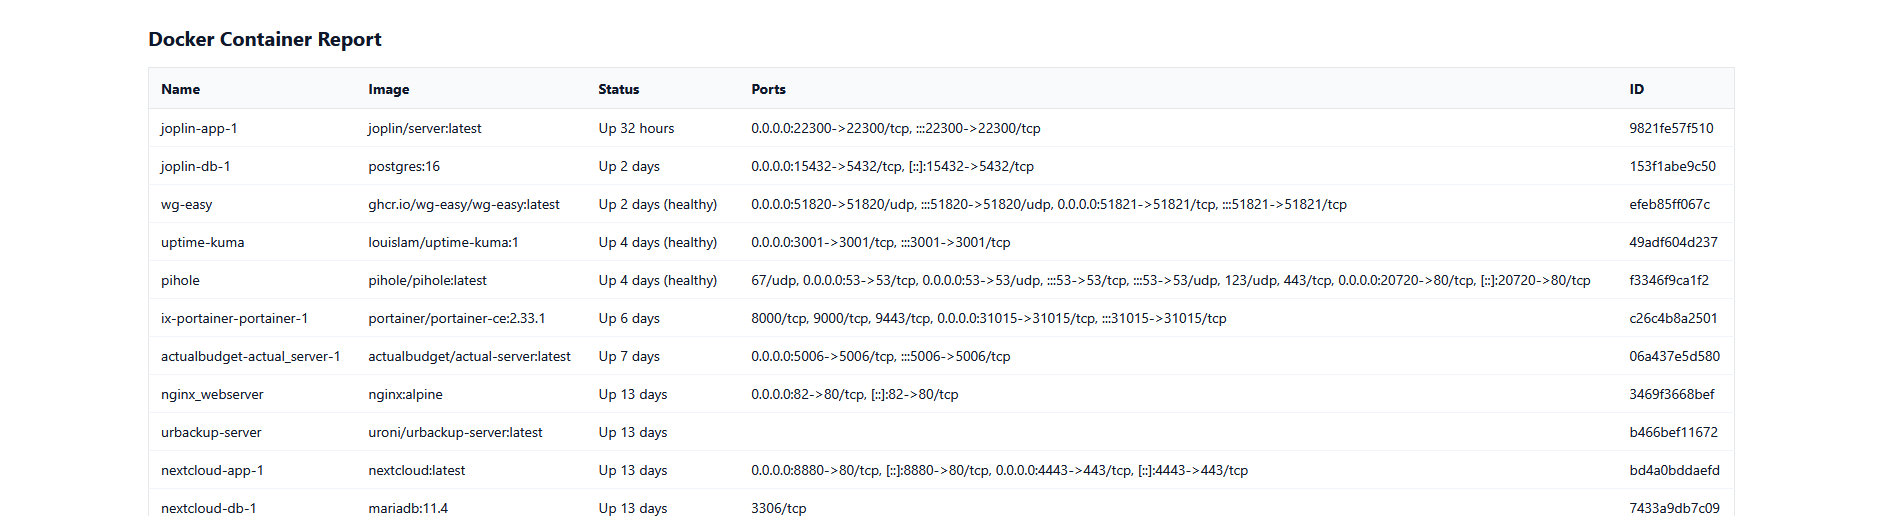Click wg-easy's Up 2 days (healthy) status
The height and width of the screenshot is (516, 1882).
pyautogui.click(x=658, y=204)
